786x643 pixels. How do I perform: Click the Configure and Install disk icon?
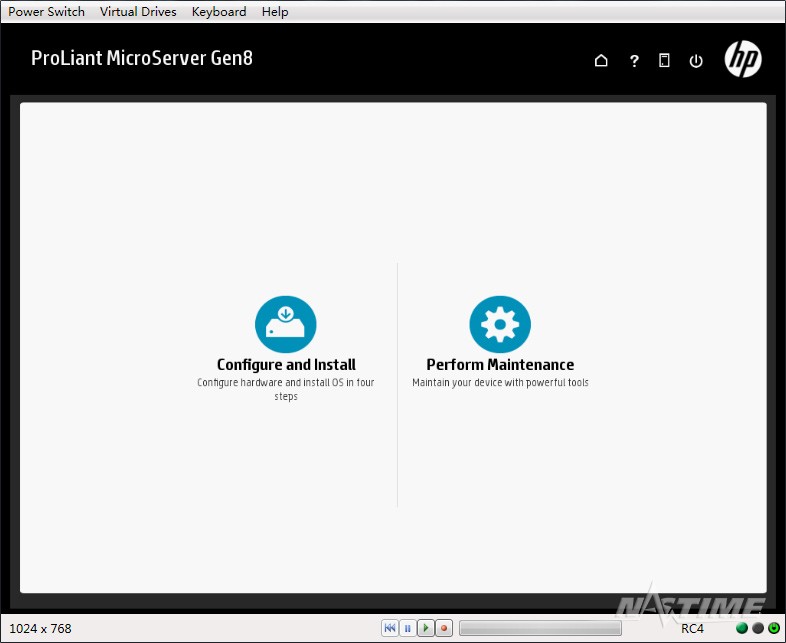coord(286,324)
